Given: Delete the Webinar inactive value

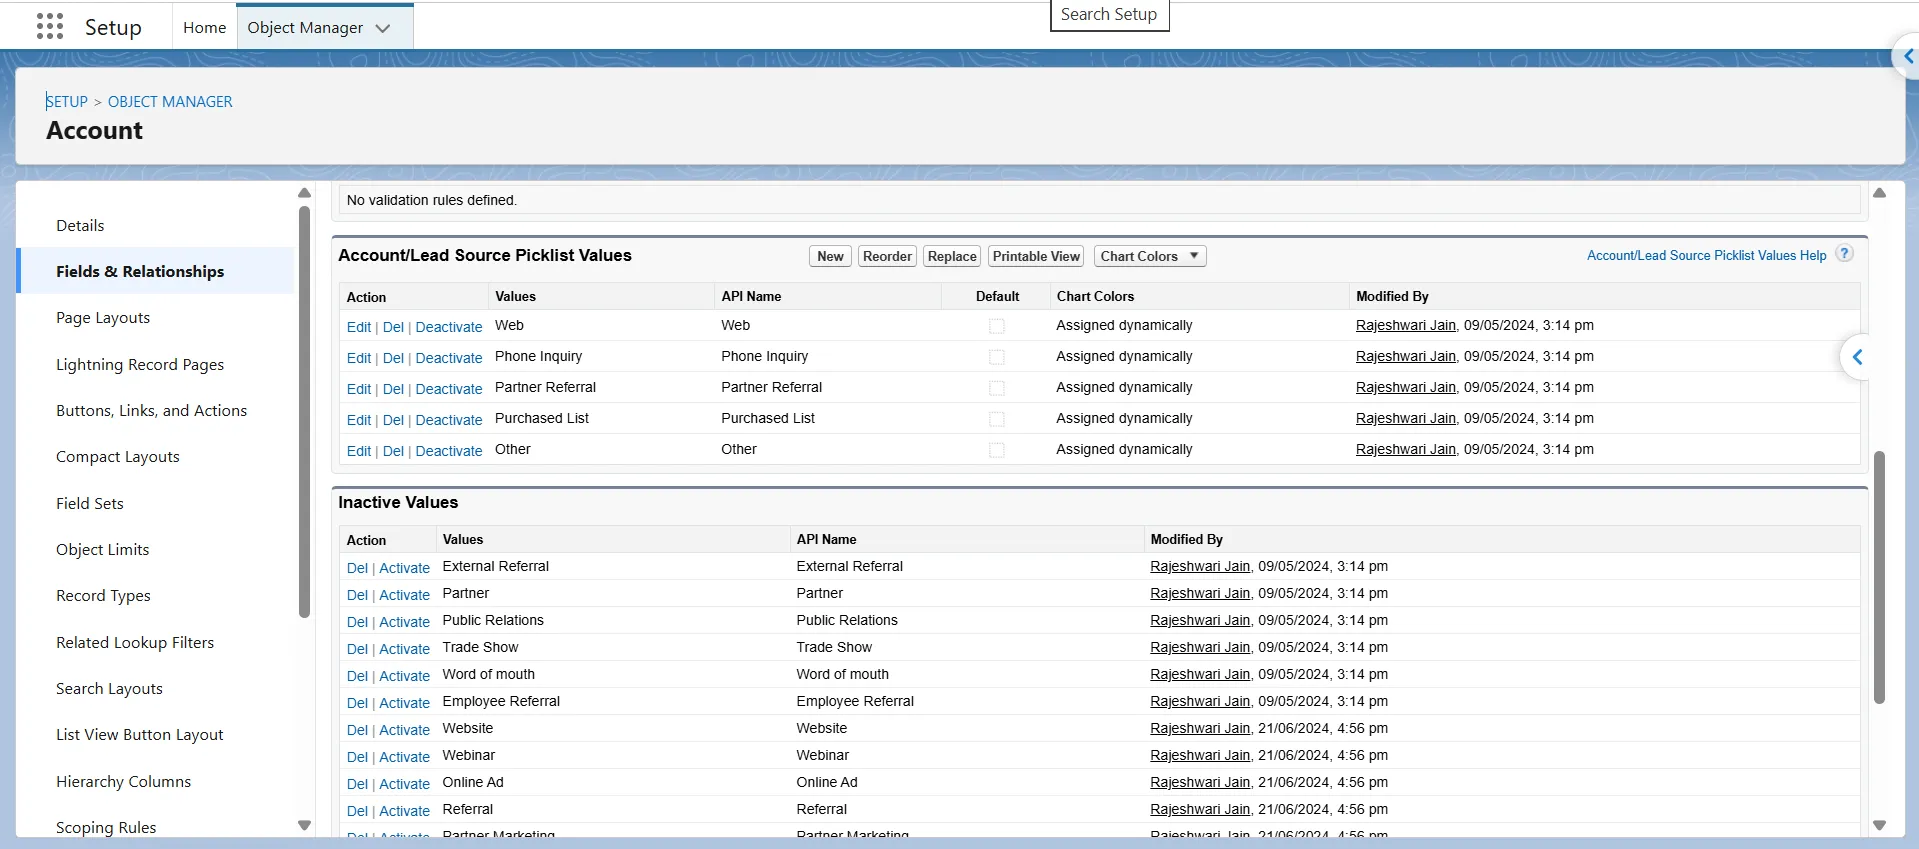Looking at the screenshot, I should coord(357,757).
